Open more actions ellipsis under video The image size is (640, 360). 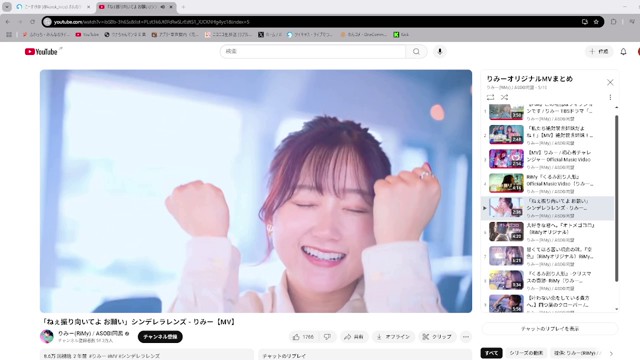coord(466,337)
